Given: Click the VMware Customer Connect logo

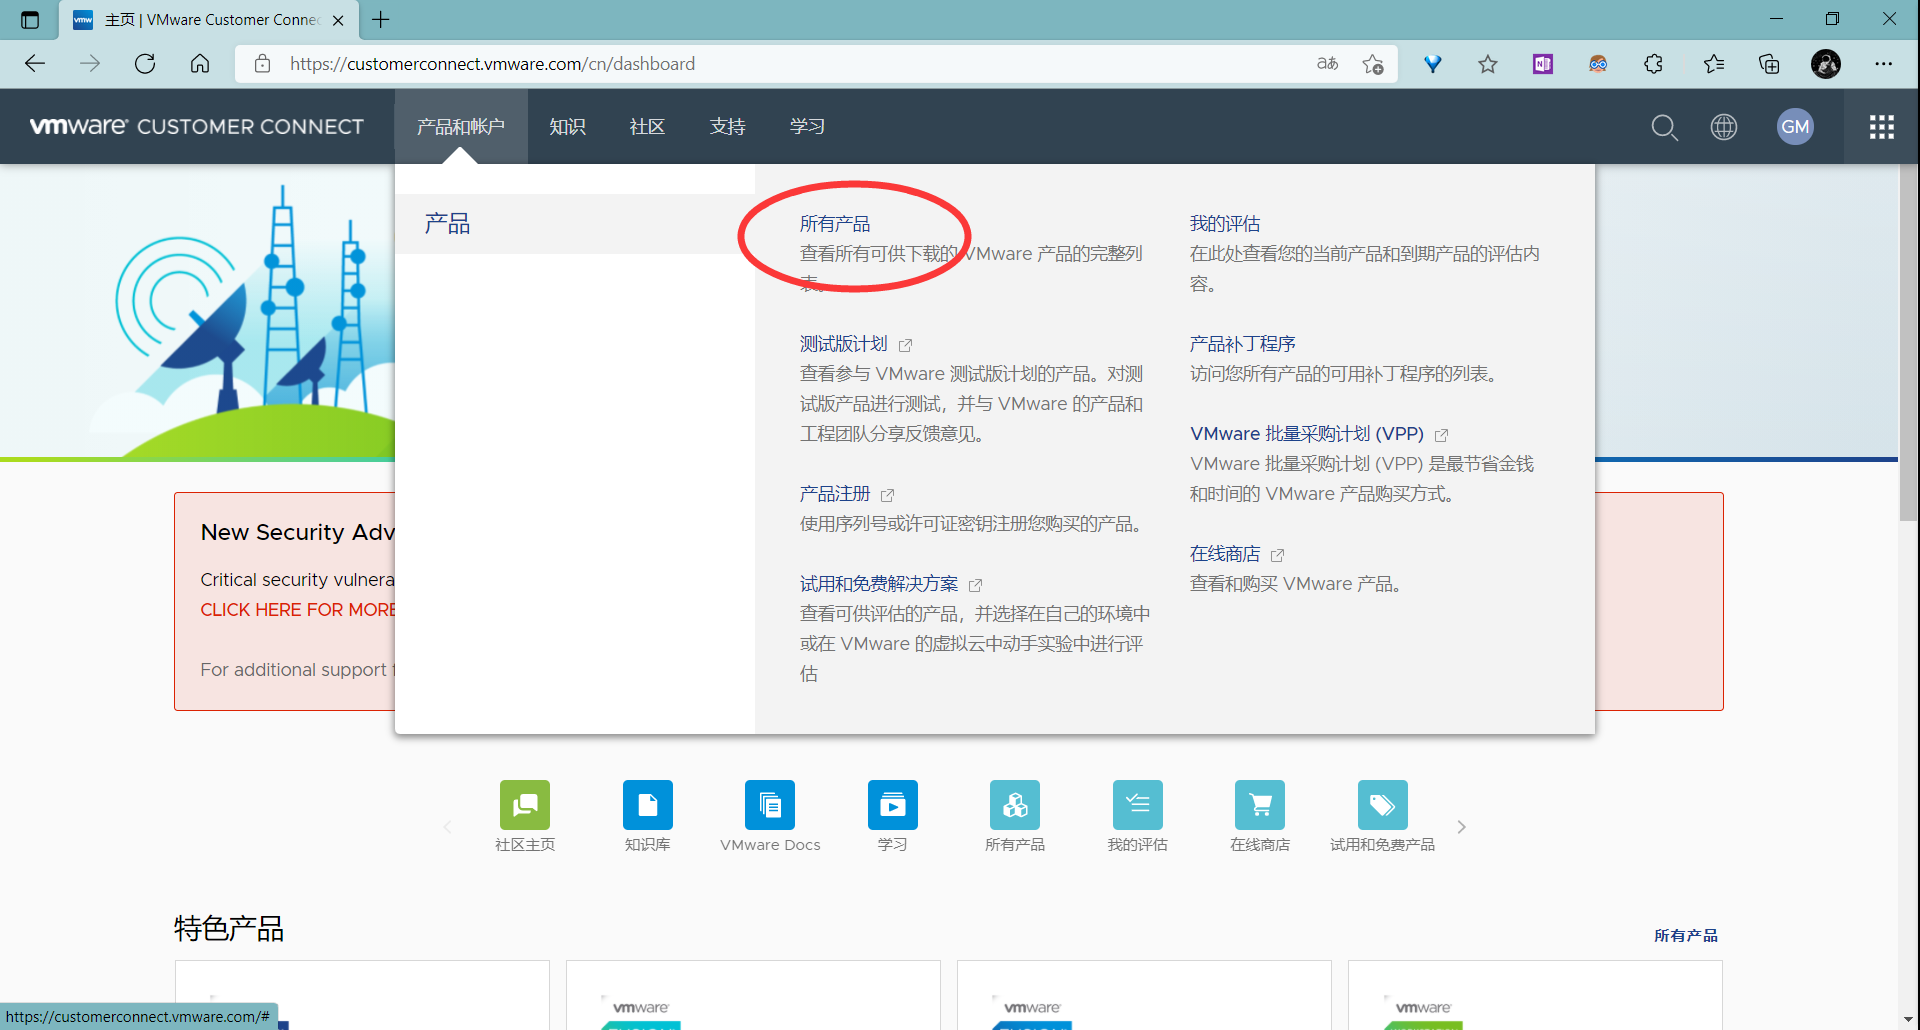Looking at the screenshot, I should click(x=197, y=127).
